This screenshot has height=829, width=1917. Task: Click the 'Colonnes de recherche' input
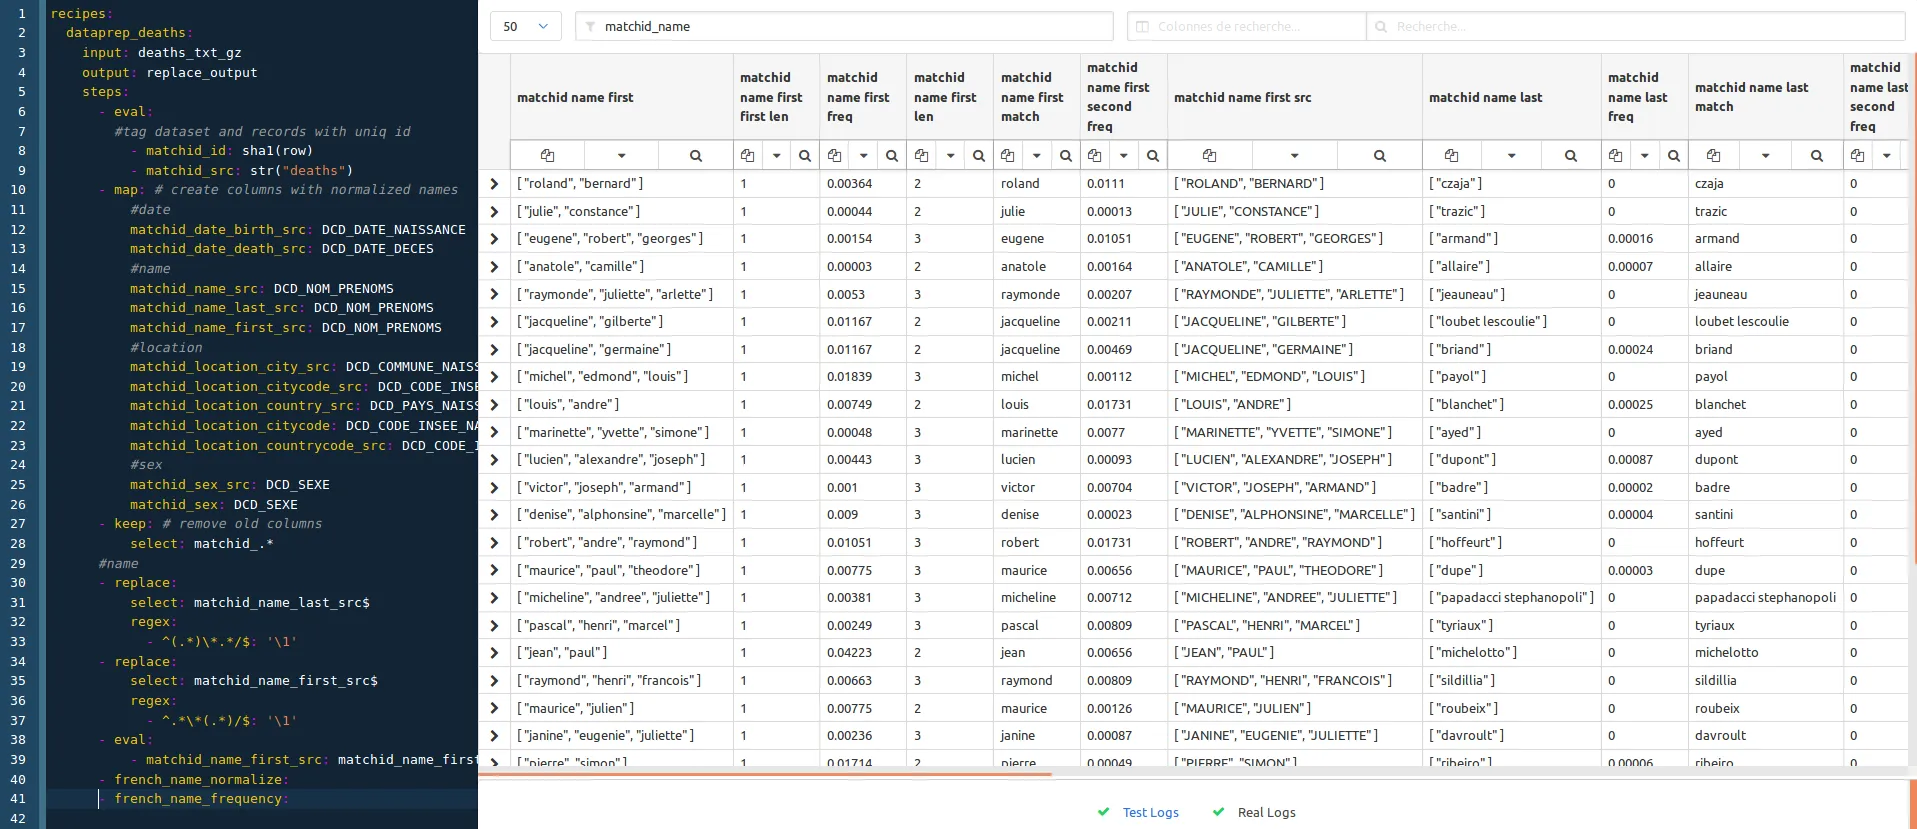[1247, 27]
